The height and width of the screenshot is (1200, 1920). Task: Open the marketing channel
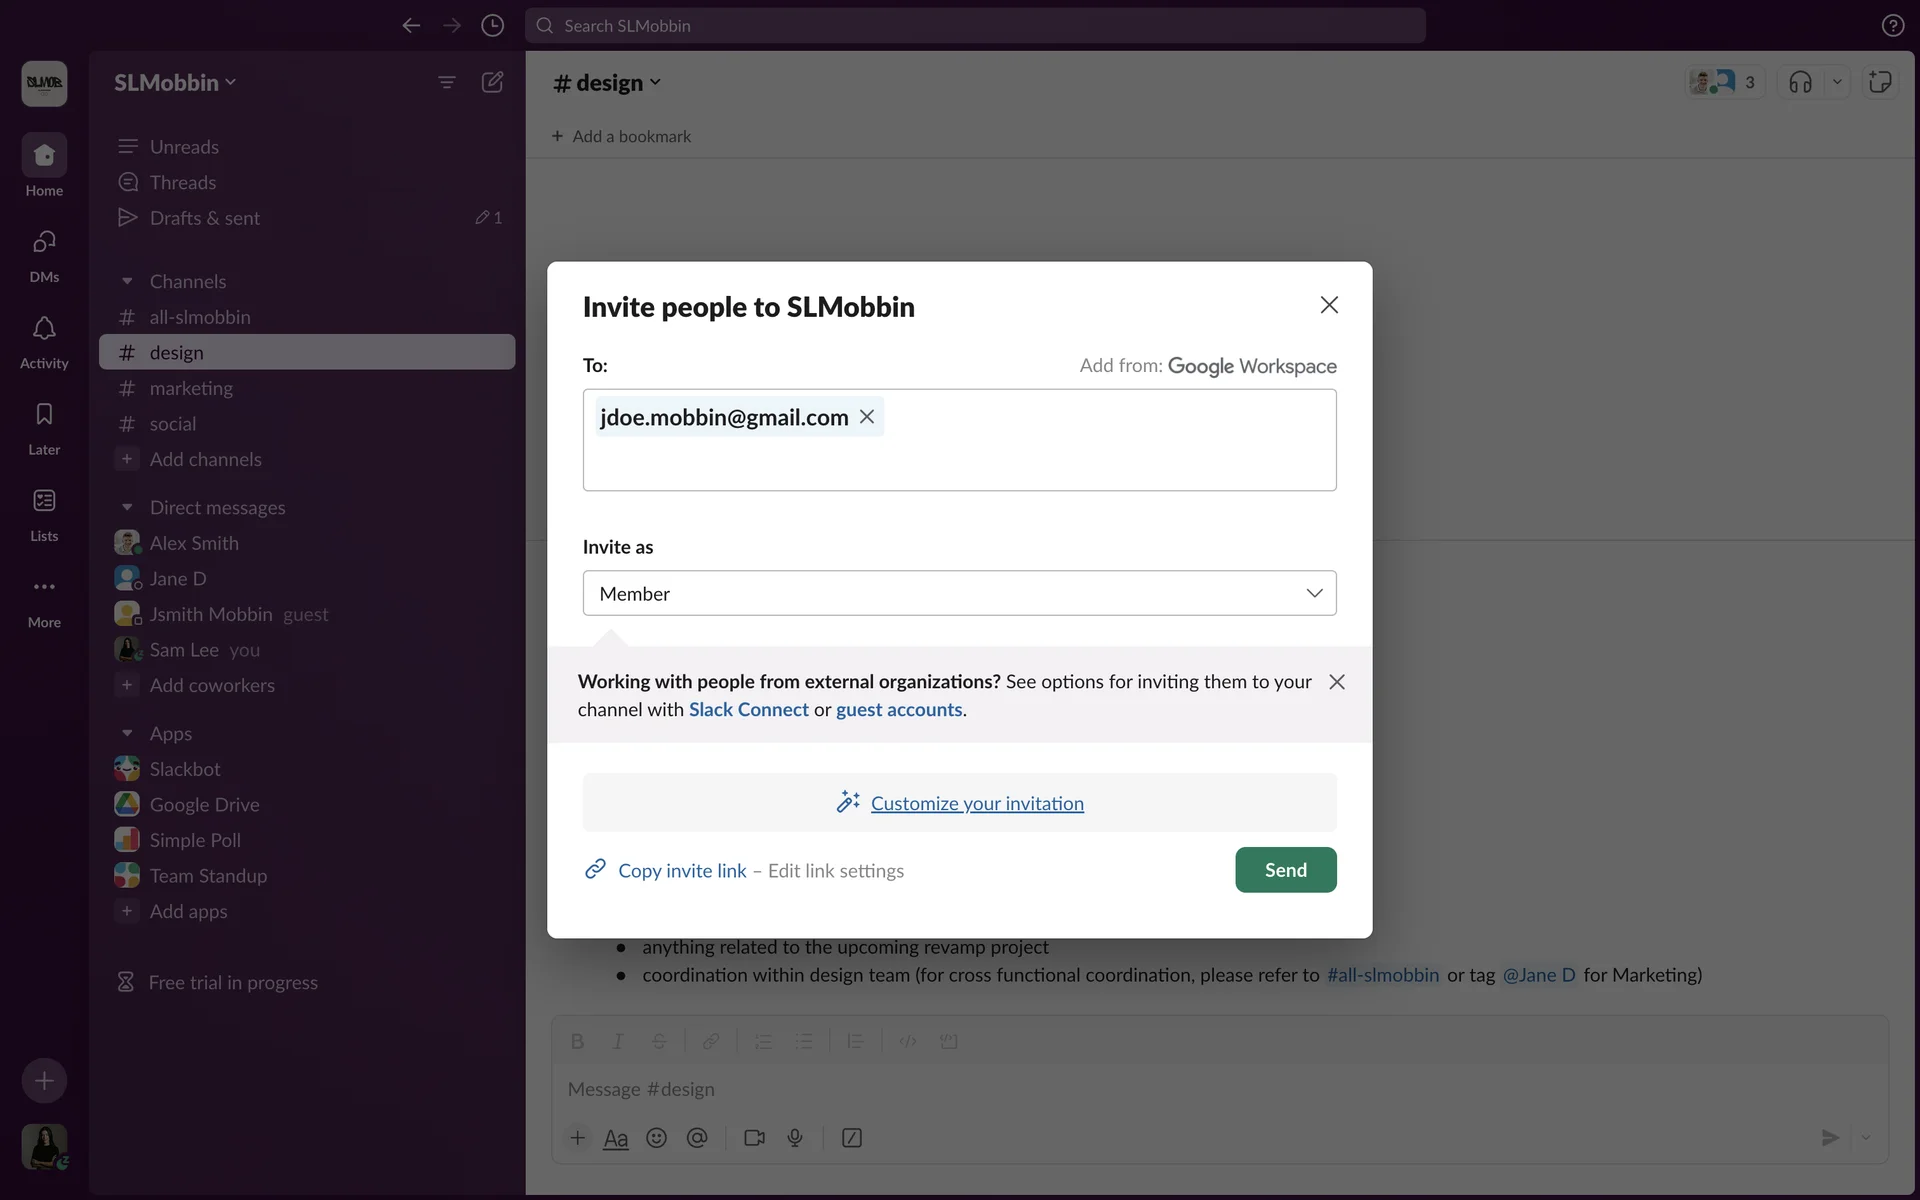pyautogui.click(x=191, y=388)
